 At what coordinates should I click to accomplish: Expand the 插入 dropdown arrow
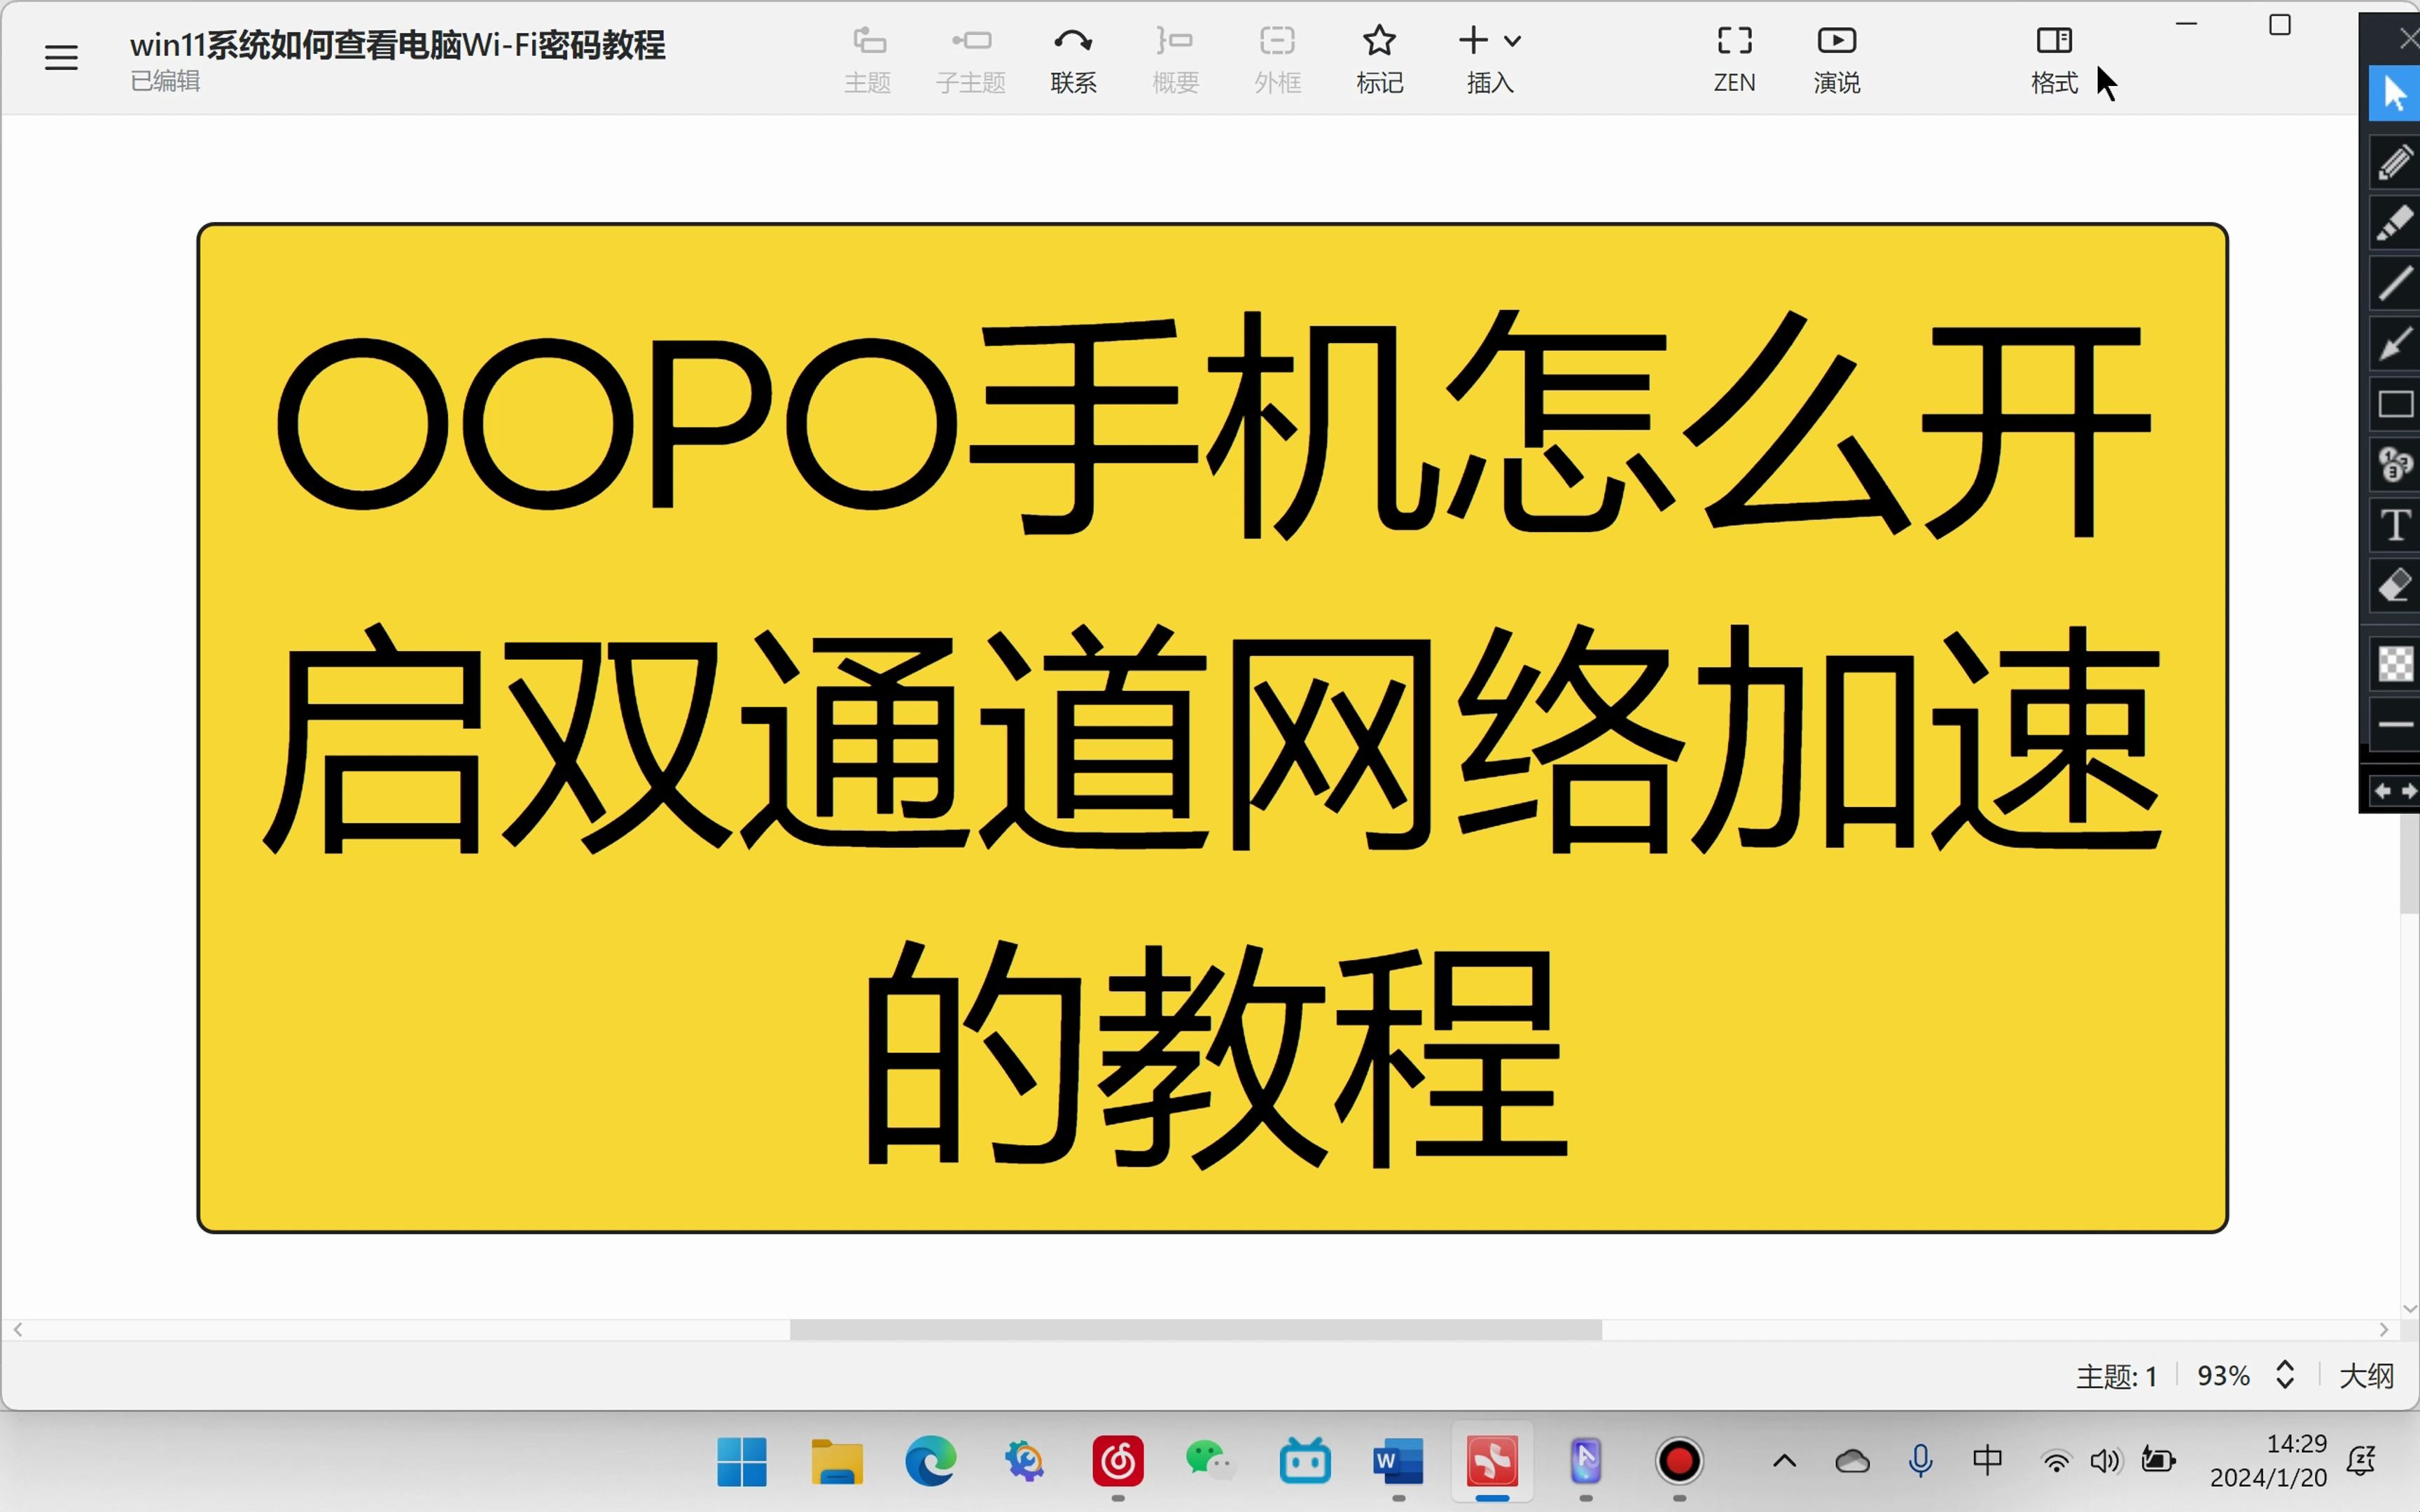[x=1513, y=42]
